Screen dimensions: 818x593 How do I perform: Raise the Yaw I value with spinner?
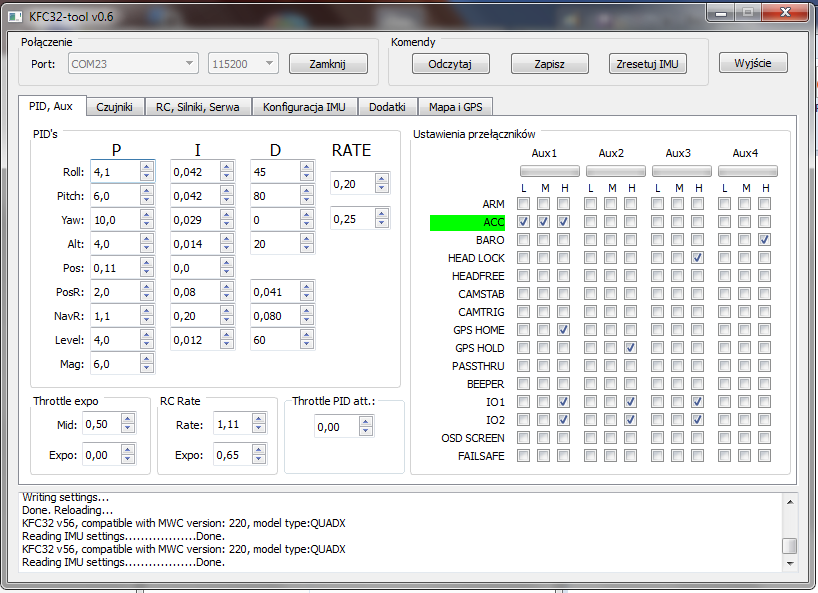[226, 216]
